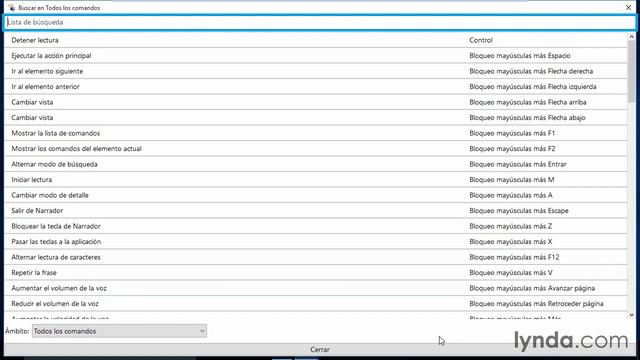Select Aumentar el volumen de la voz

pyautogui.click(x=316, y=288)
